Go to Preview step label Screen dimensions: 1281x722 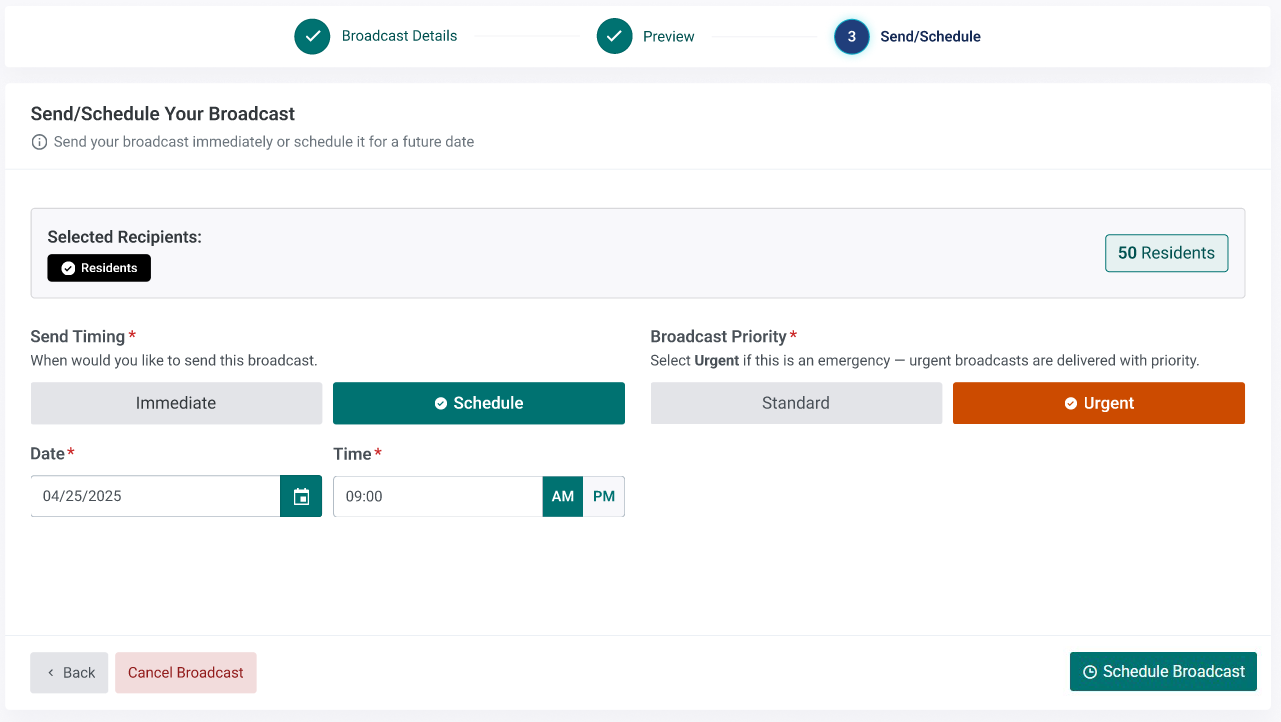pyautogui.click(x=669, y=36)
